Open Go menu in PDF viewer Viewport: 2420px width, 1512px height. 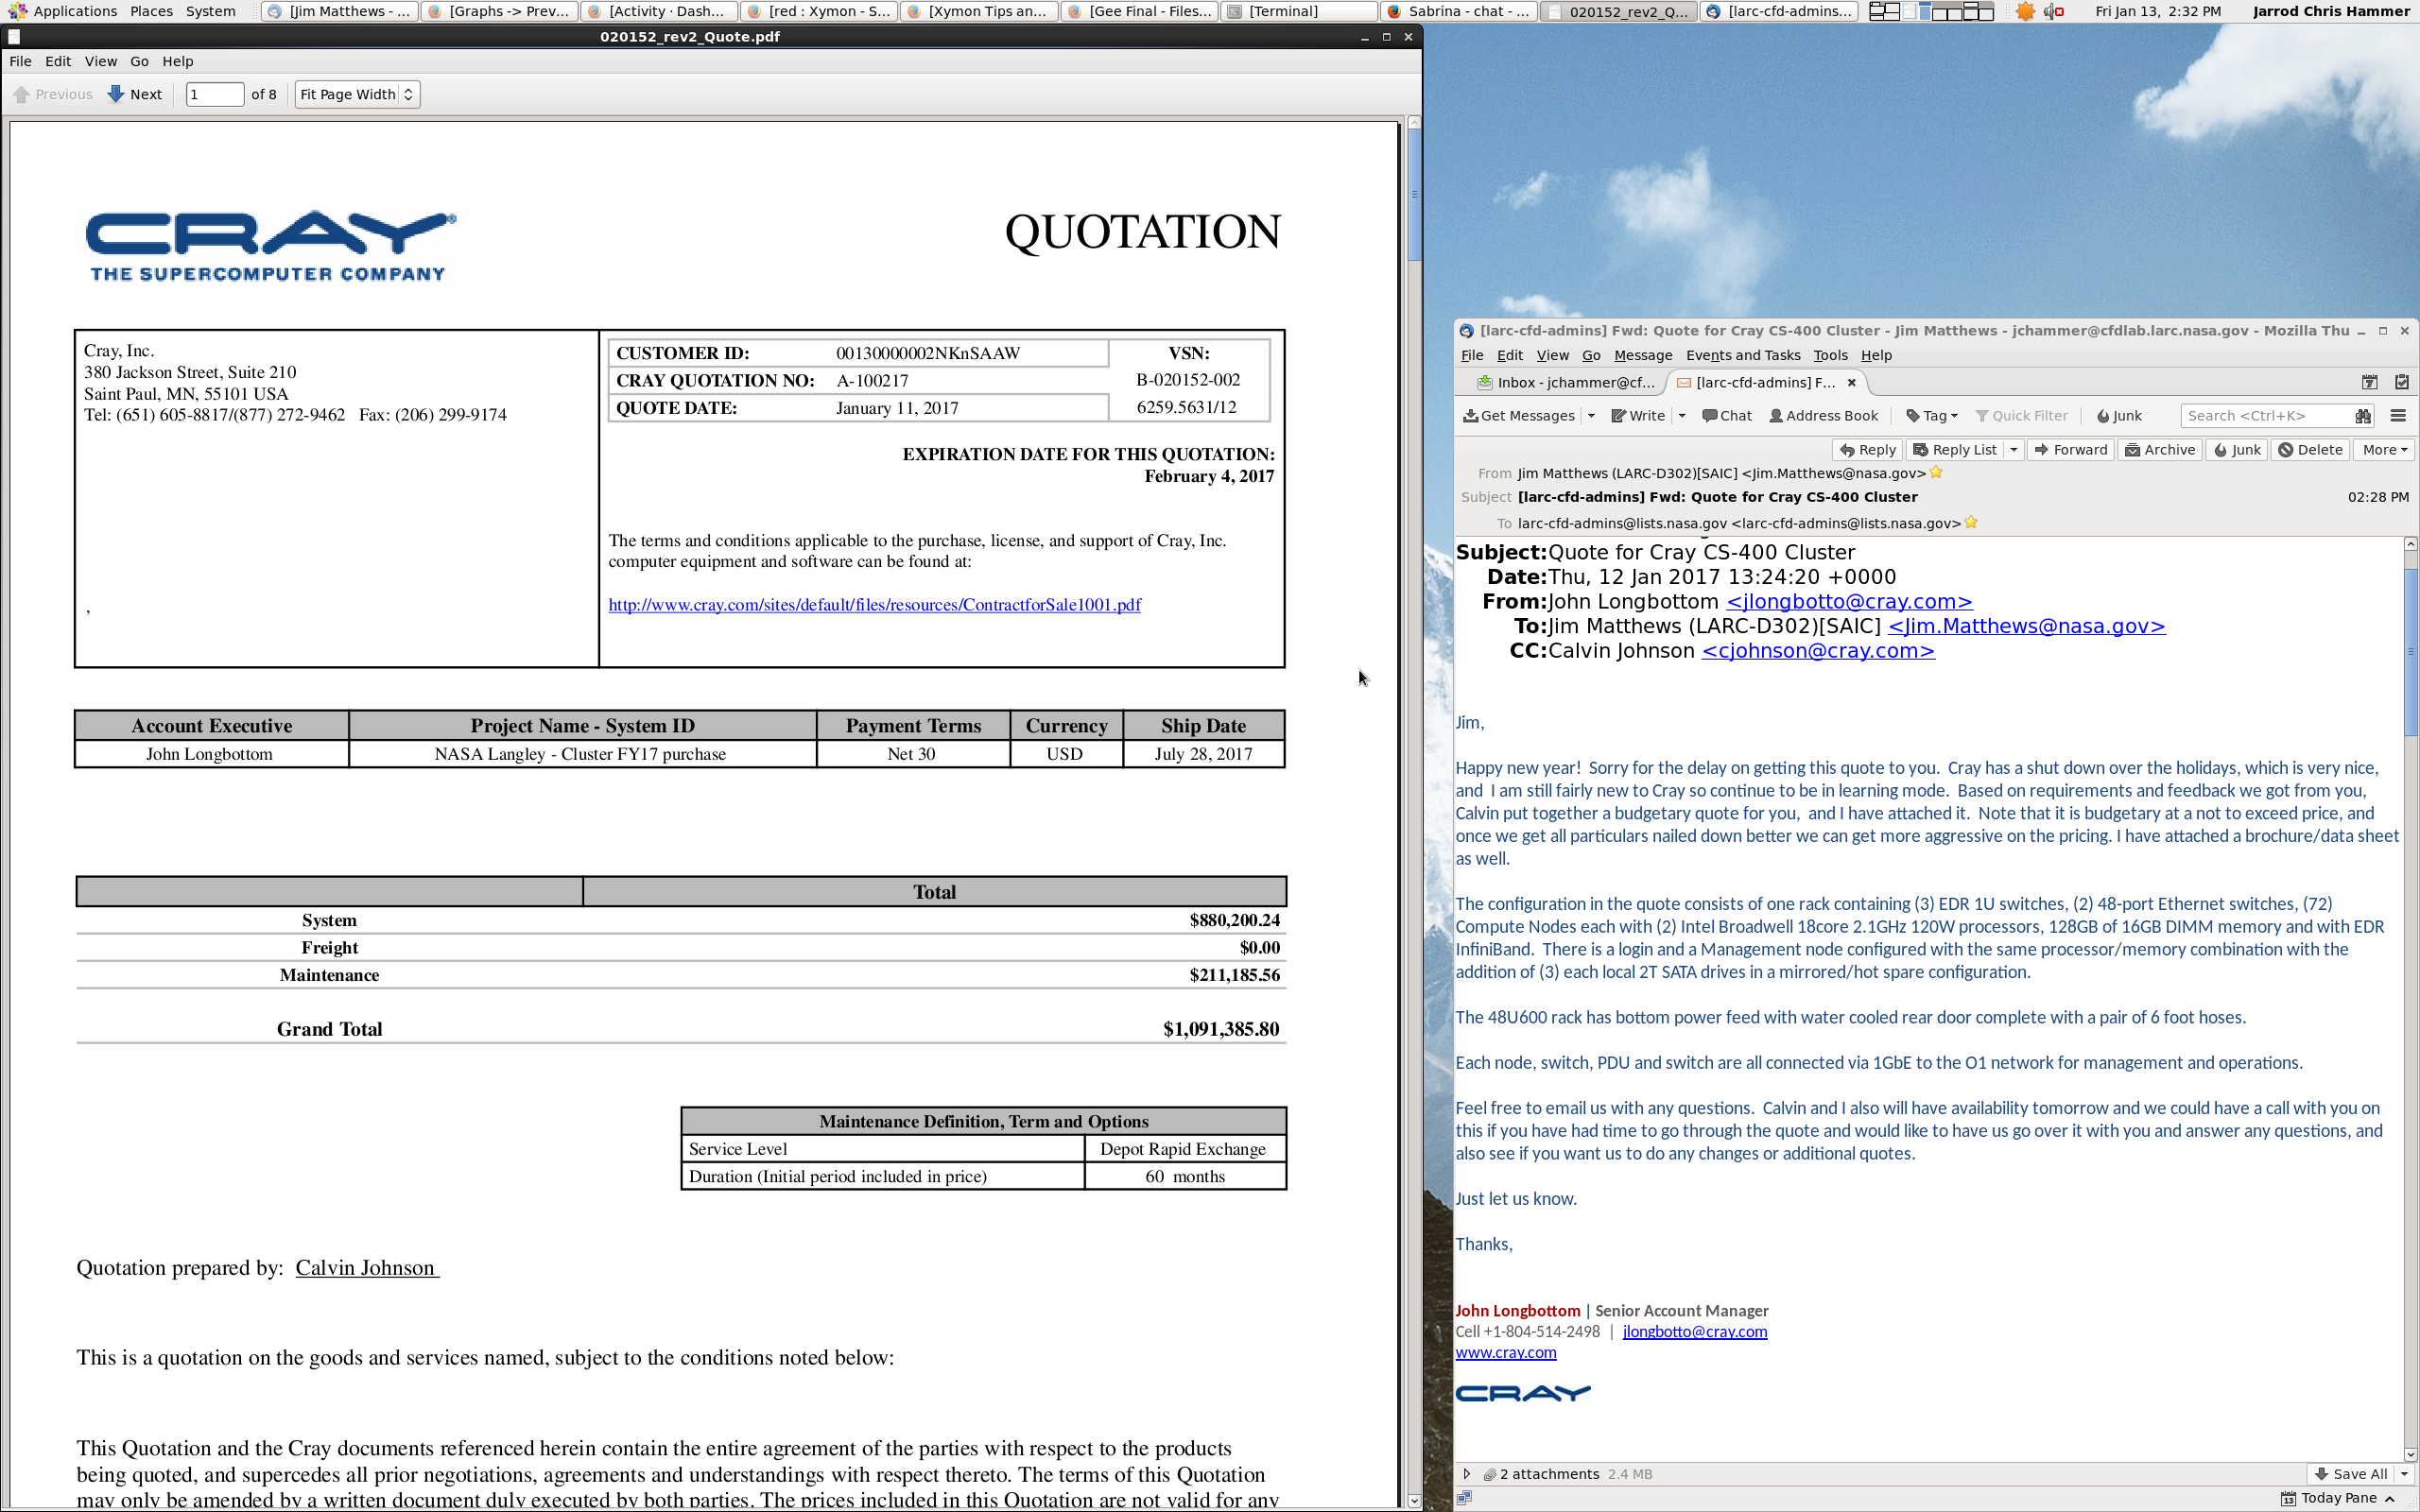(x=139, y=61)
